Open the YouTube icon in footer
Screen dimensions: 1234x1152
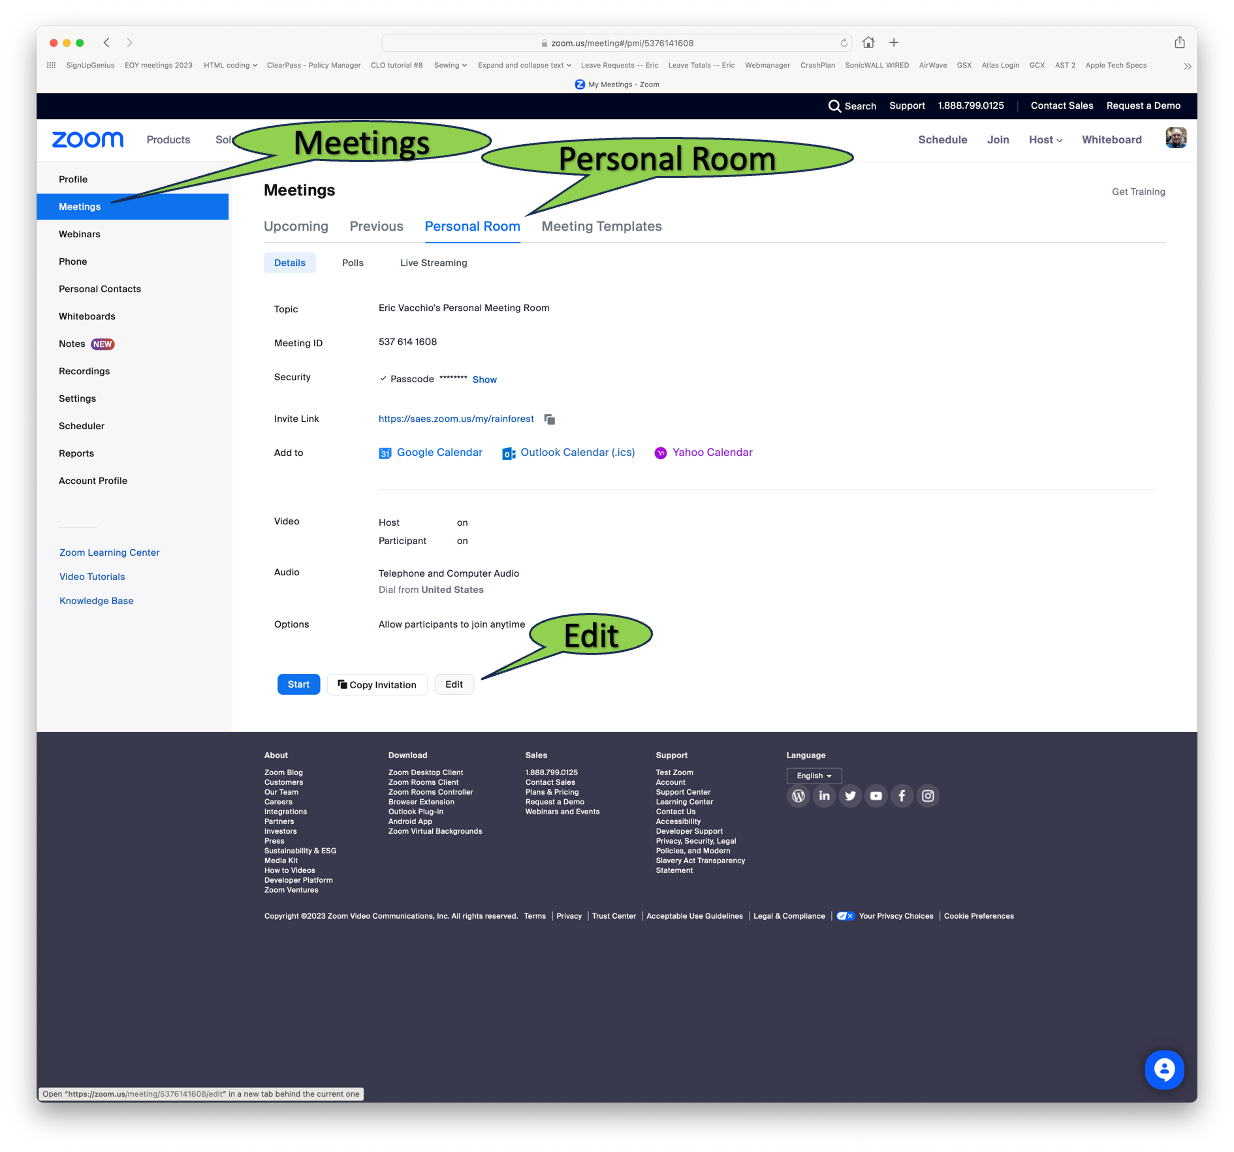click(x=876, y=796)
